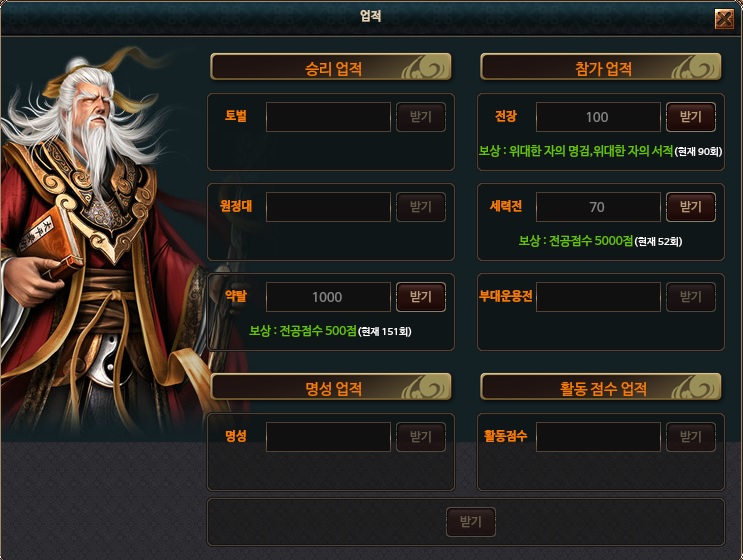Click the 활동점수 받기 button
This screenshot has width=743, height=560.
tap(691, 437)
